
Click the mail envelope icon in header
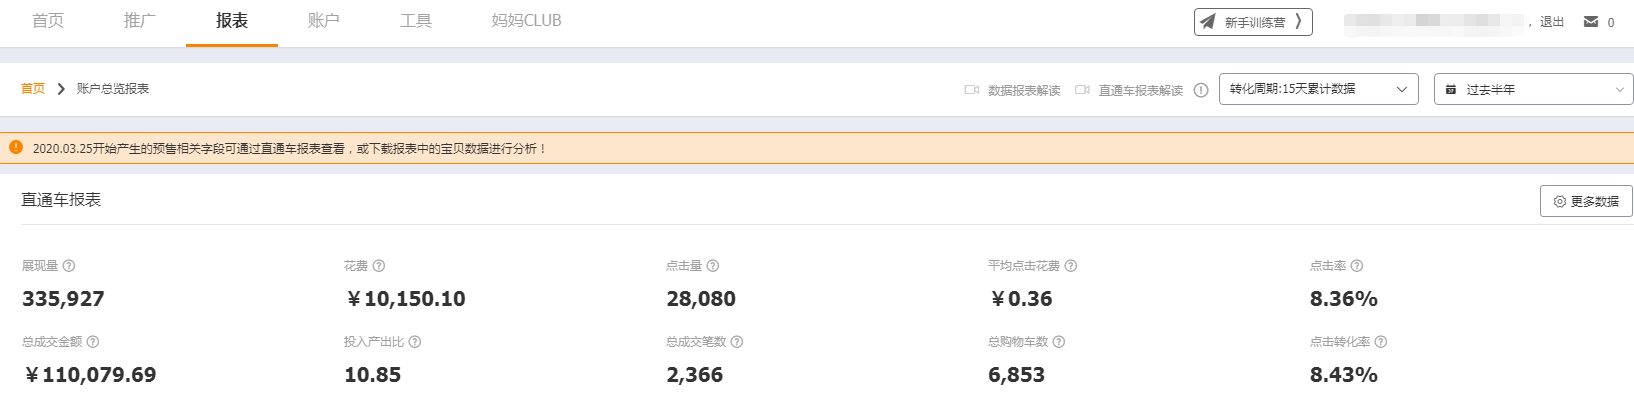1591,22
